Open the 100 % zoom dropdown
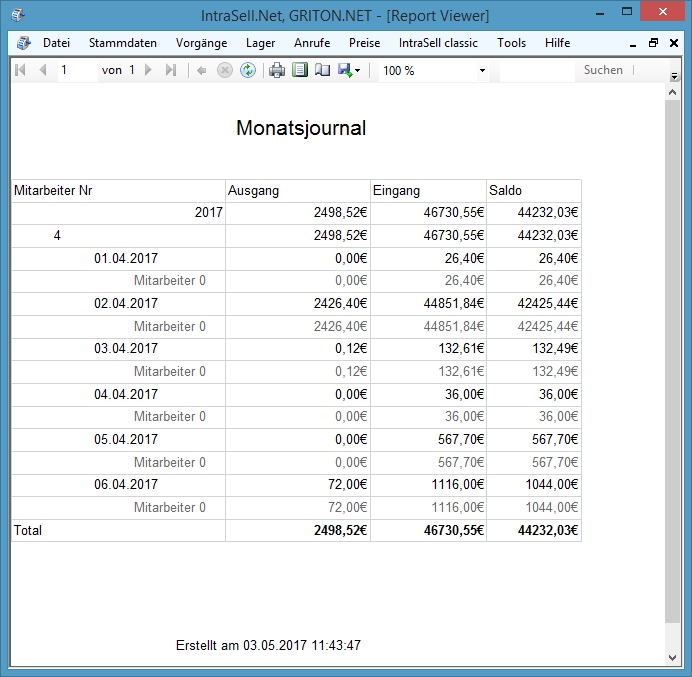This screenshot has width=692, height=677. click(482, 71)
